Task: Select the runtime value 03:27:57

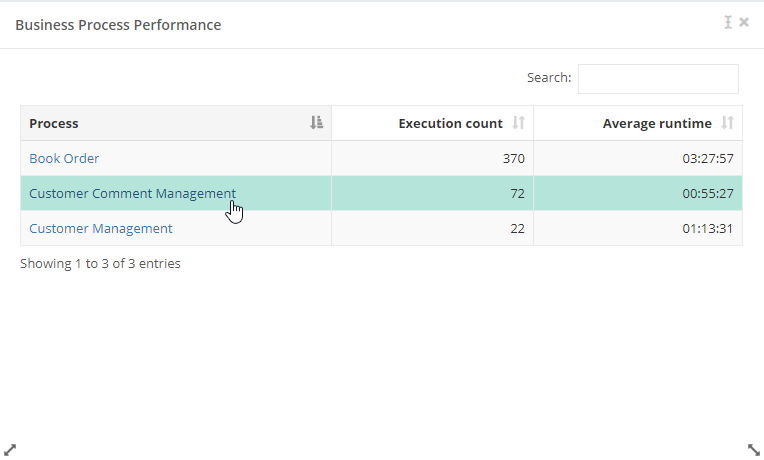Action: [x=707, y=158]
